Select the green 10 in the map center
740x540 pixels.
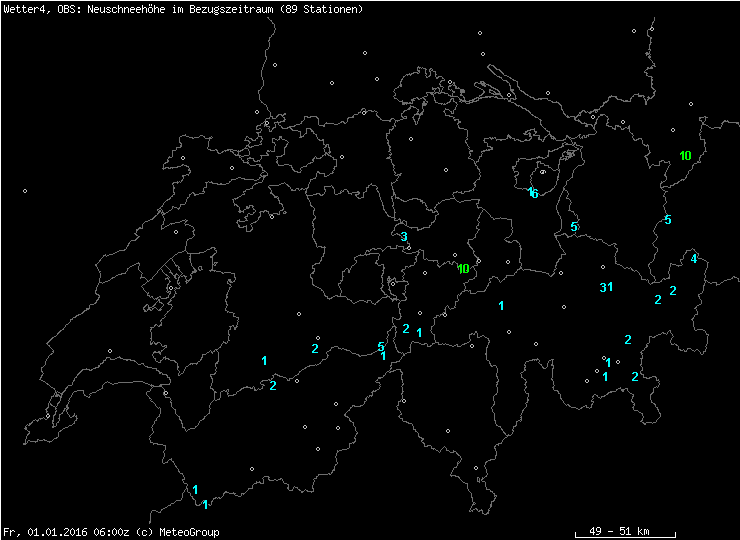tap(463, 269)
